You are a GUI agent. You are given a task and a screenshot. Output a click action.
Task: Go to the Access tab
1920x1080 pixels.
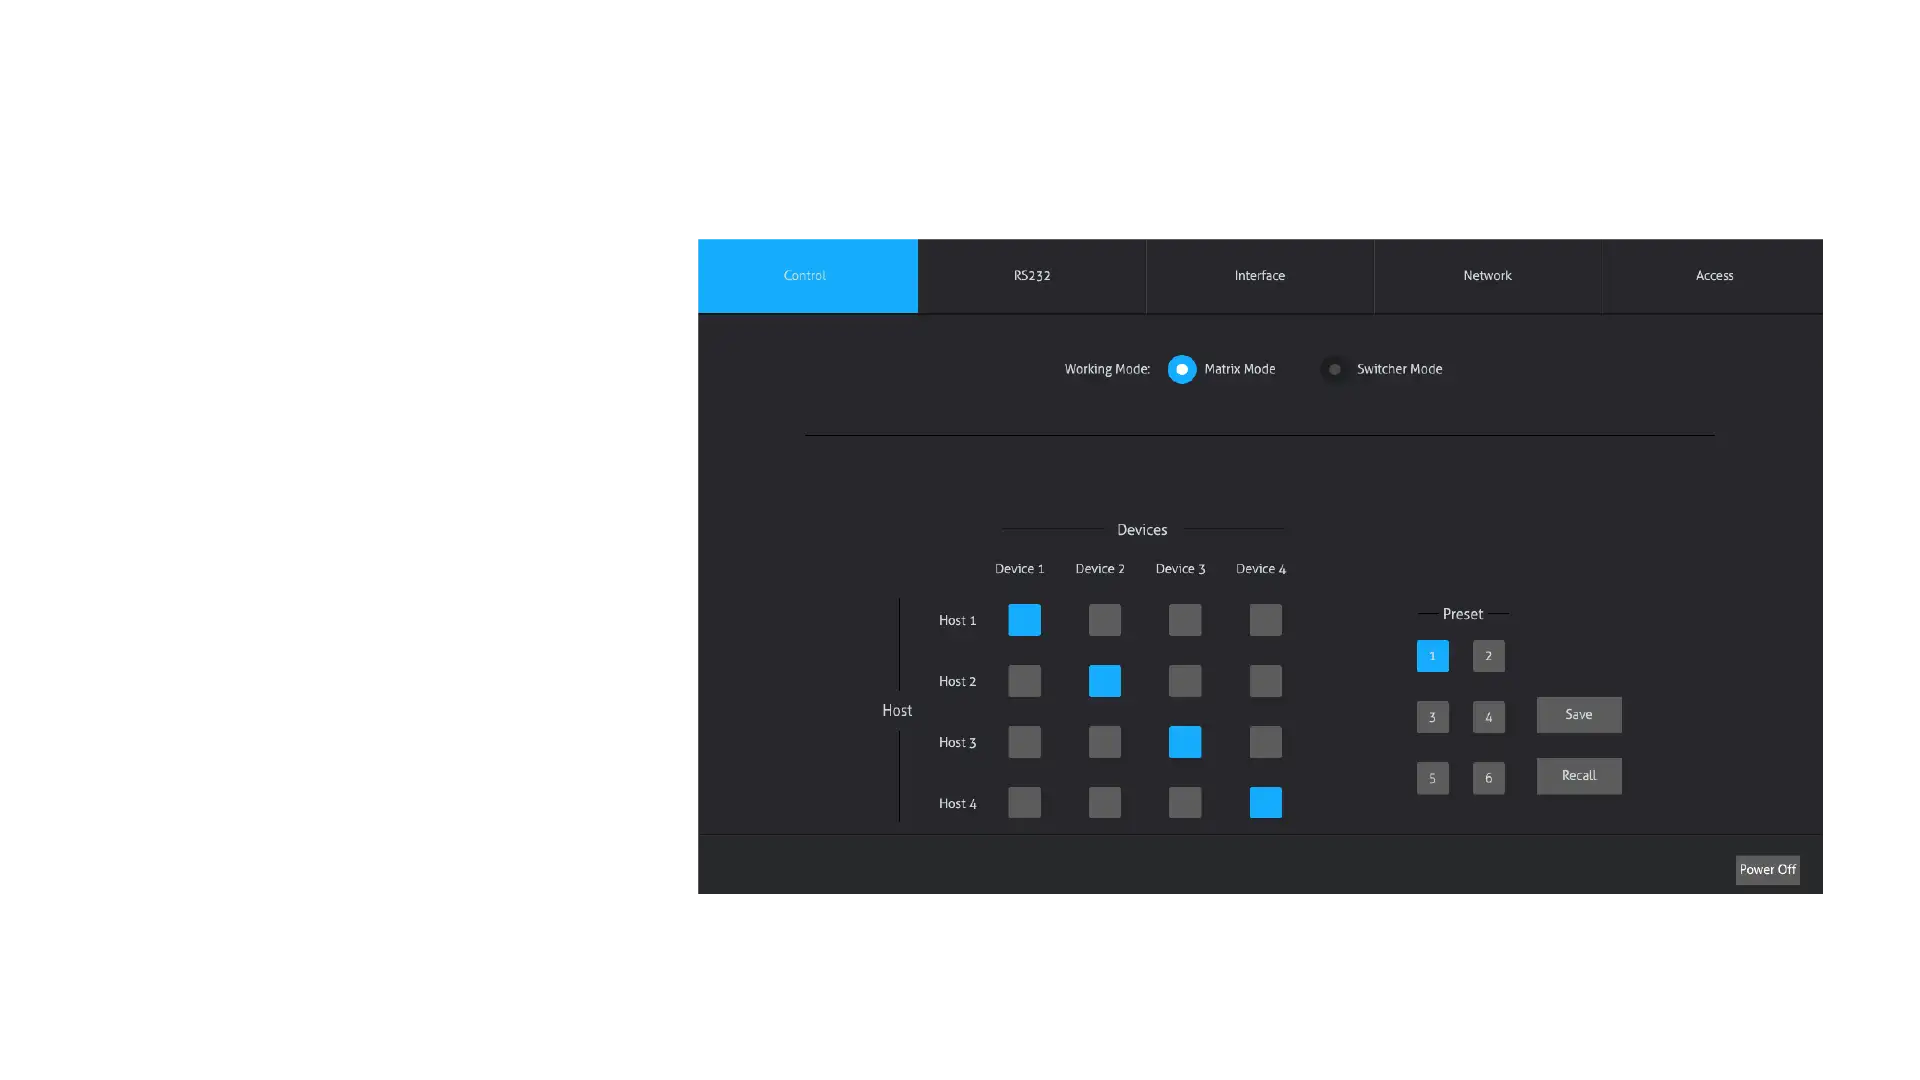coord(1713,275)
